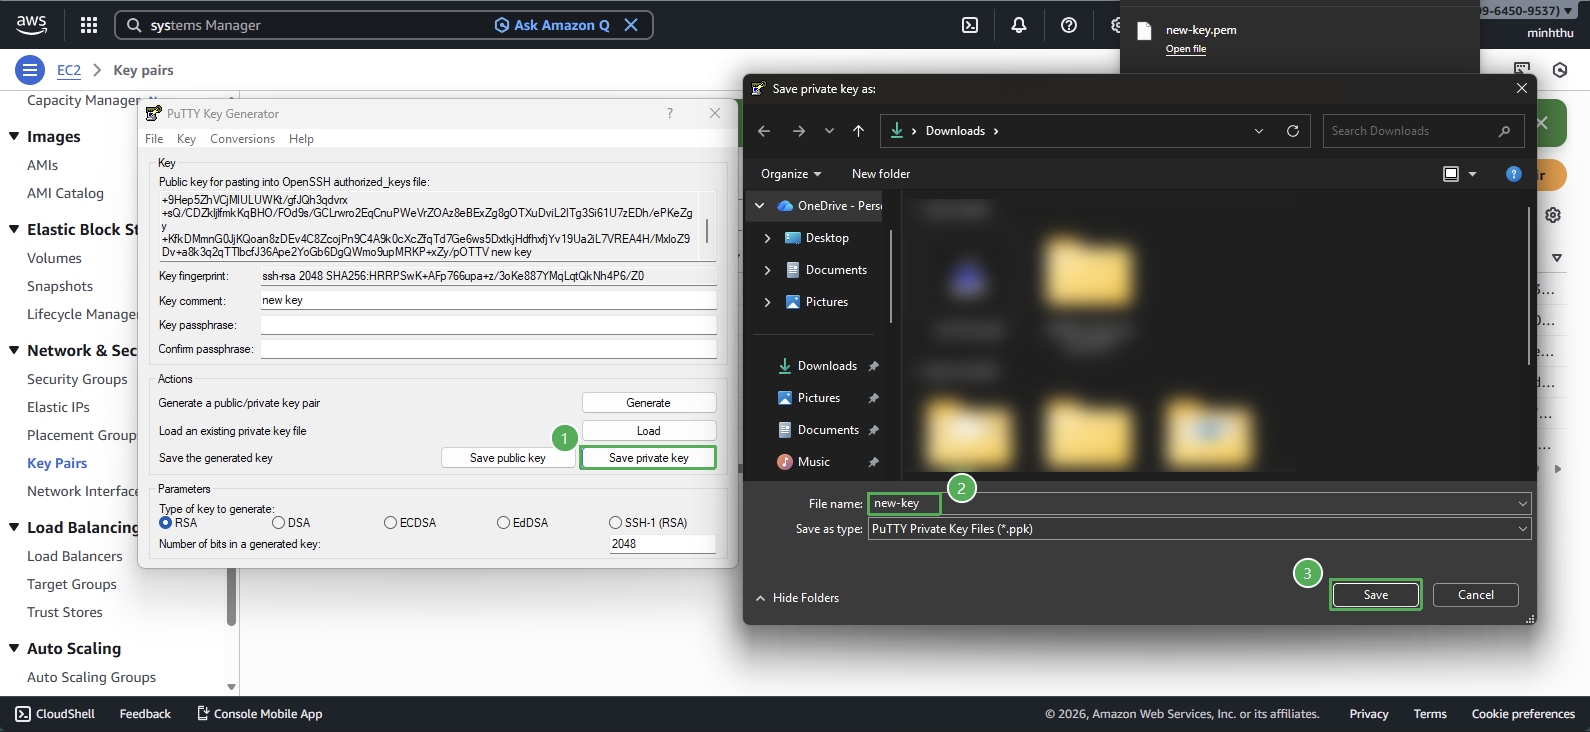The width and height of the screenshot is (1590, 732).
Task: Go up one folder level
Action: click(858, 131)
